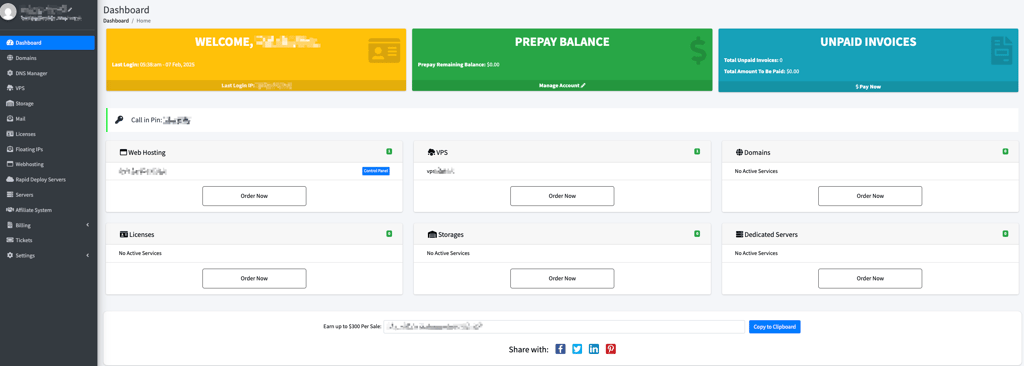The height and width of the screenshot is (366, 1024).
Task: Share the link on Facebook
Action: 560,349
